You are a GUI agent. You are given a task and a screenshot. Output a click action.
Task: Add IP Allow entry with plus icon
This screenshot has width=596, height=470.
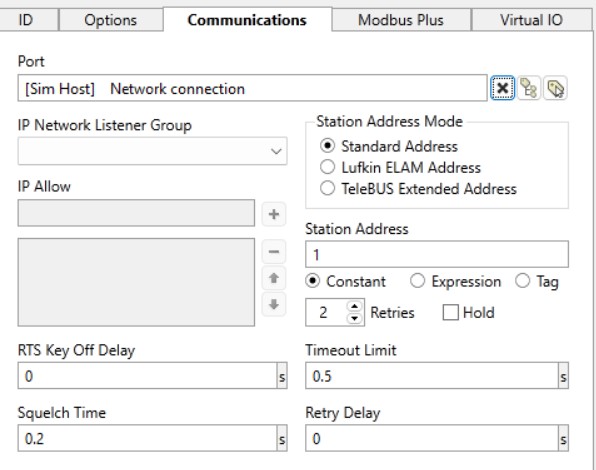pos(274,214)
